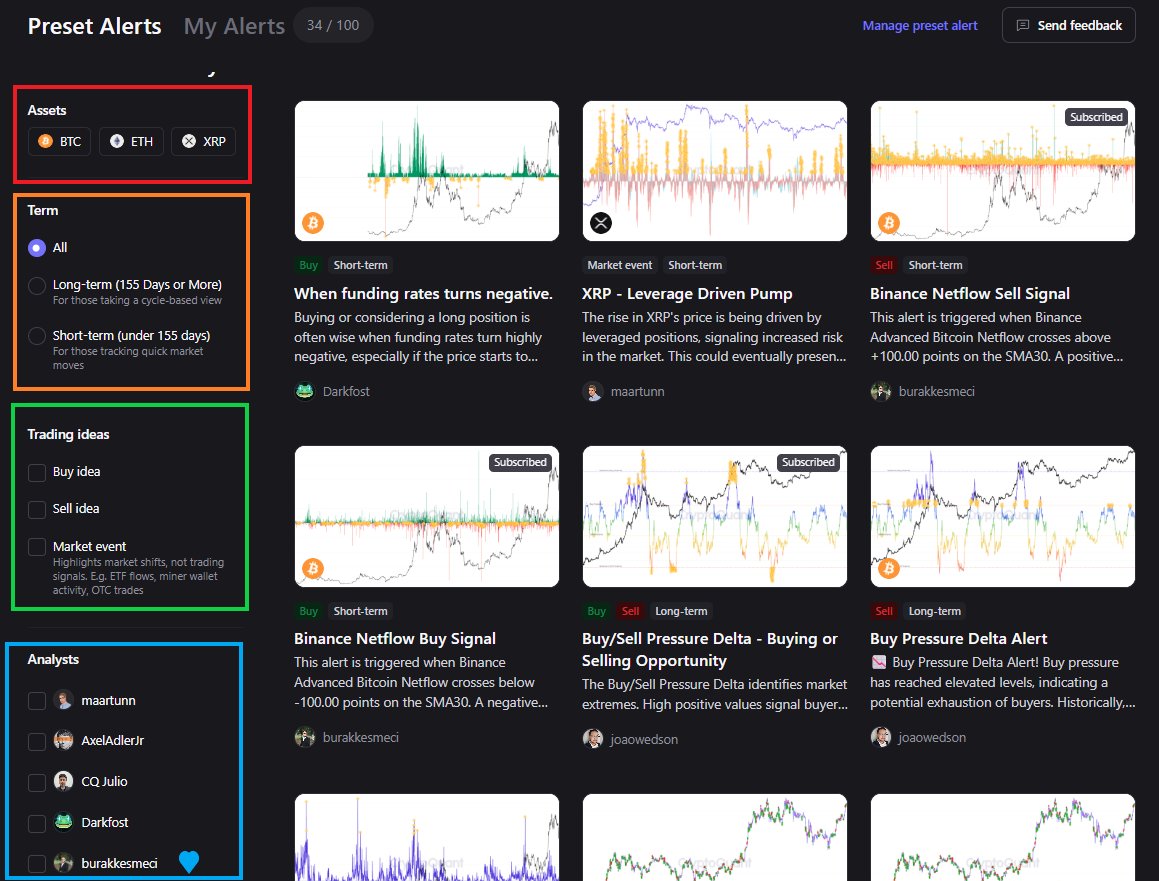
Task: Click the Subscribed badge on Buy/Sell Pressure Delta
Action: tap(808, 462)
